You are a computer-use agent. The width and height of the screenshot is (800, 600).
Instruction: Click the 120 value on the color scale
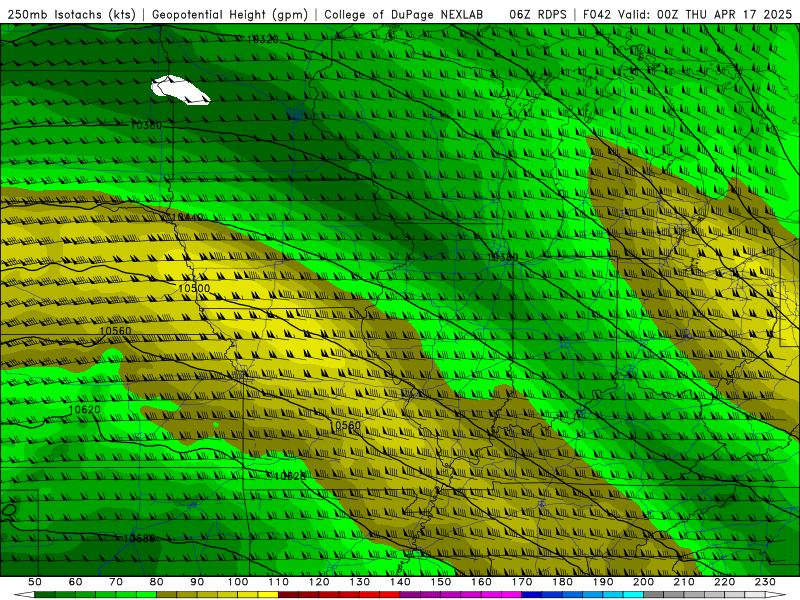319,582
